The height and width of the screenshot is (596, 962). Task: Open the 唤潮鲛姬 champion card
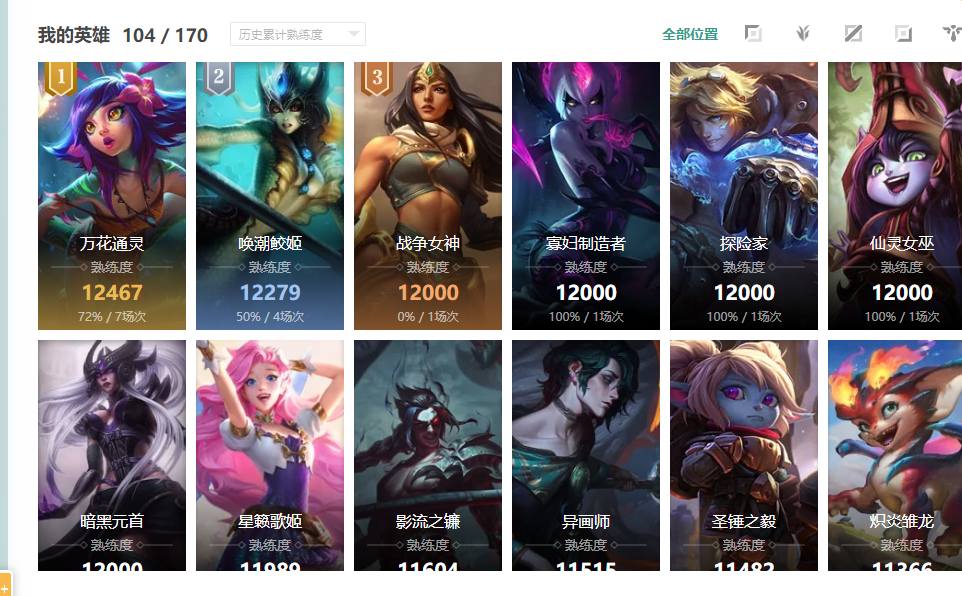point(270,196)
